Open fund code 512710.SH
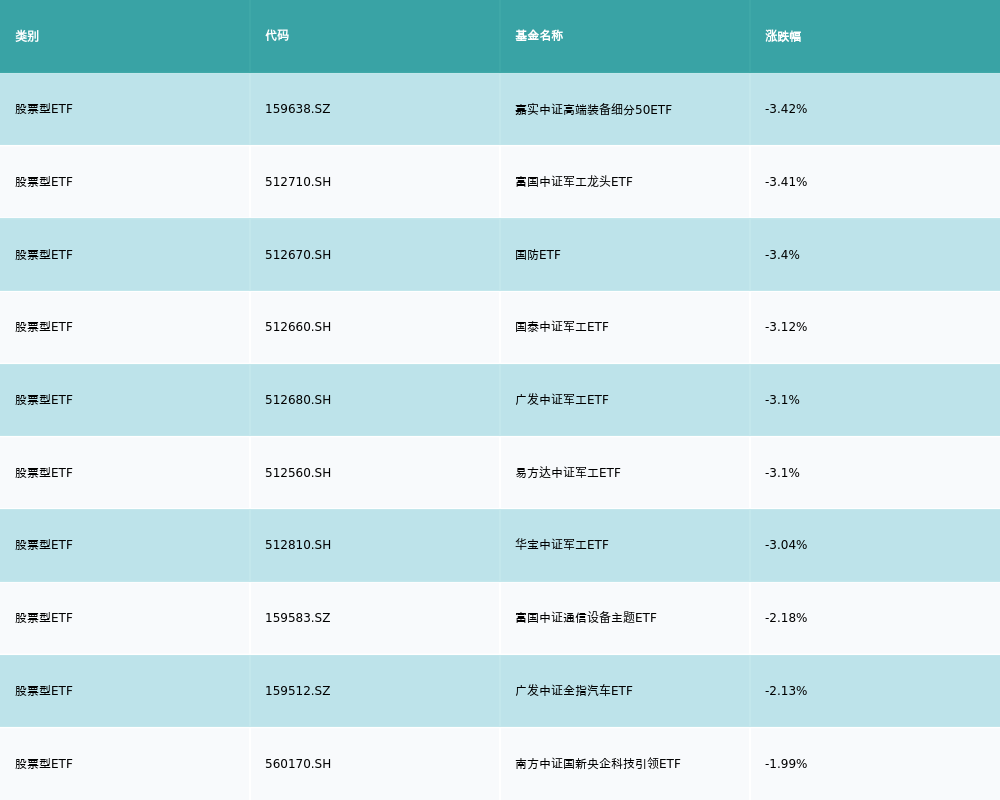 (x=297, y=182)
